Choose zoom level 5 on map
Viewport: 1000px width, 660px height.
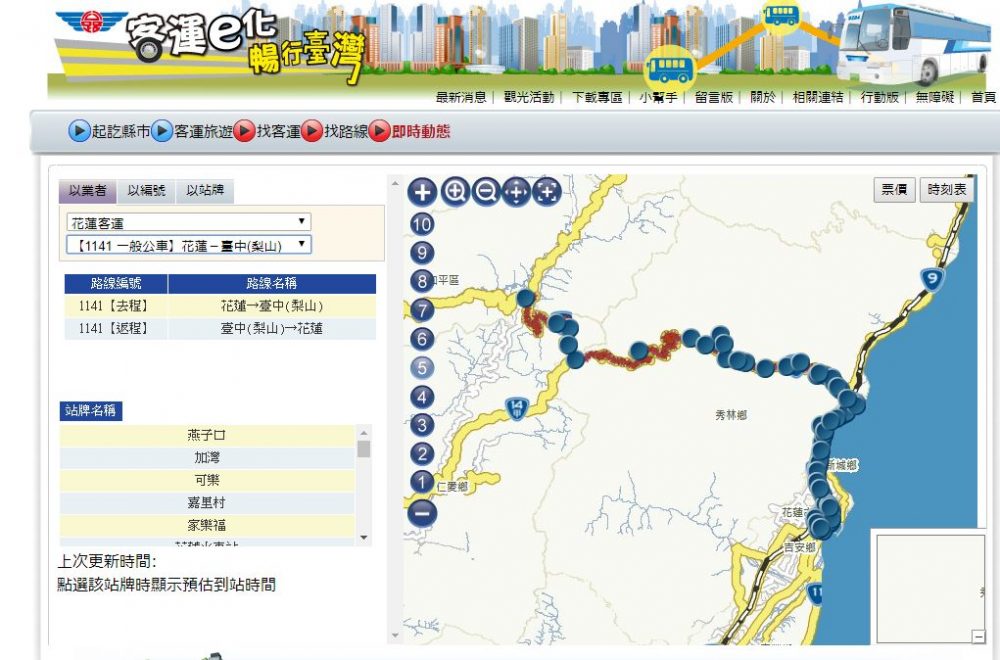[422, 367]
